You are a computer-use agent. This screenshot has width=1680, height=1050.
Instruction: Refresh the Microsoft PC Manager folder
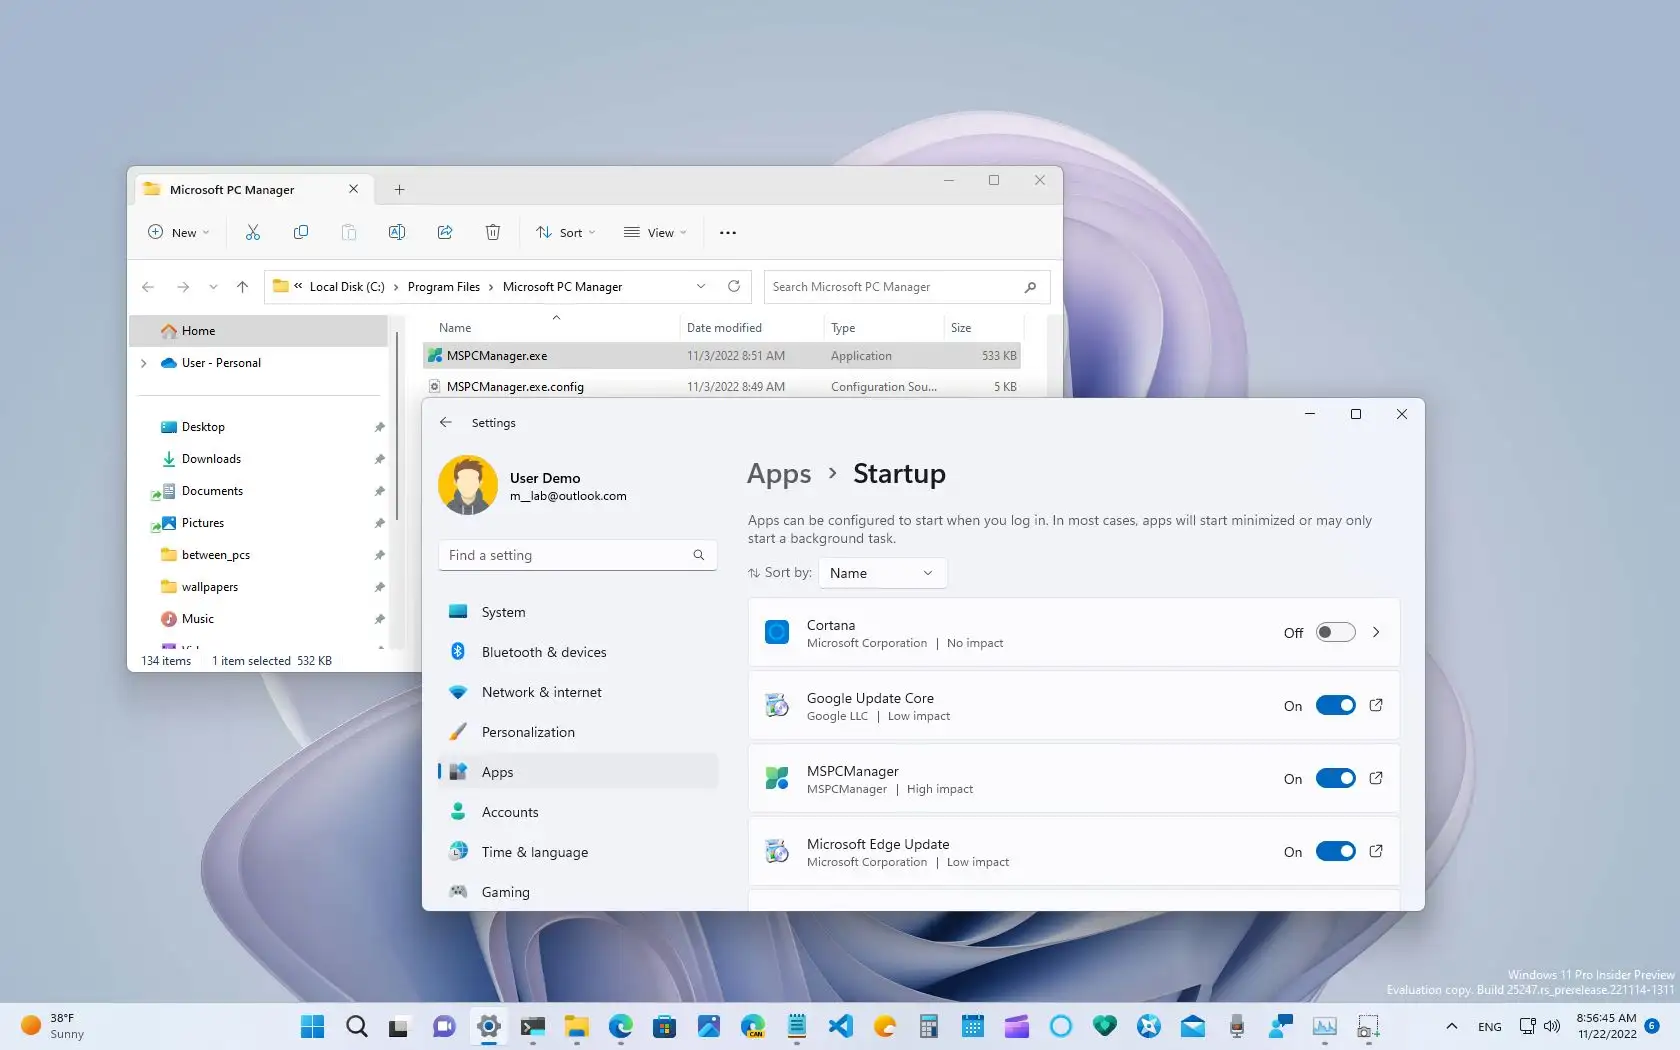pyautogui.click(x=734, y=286)
